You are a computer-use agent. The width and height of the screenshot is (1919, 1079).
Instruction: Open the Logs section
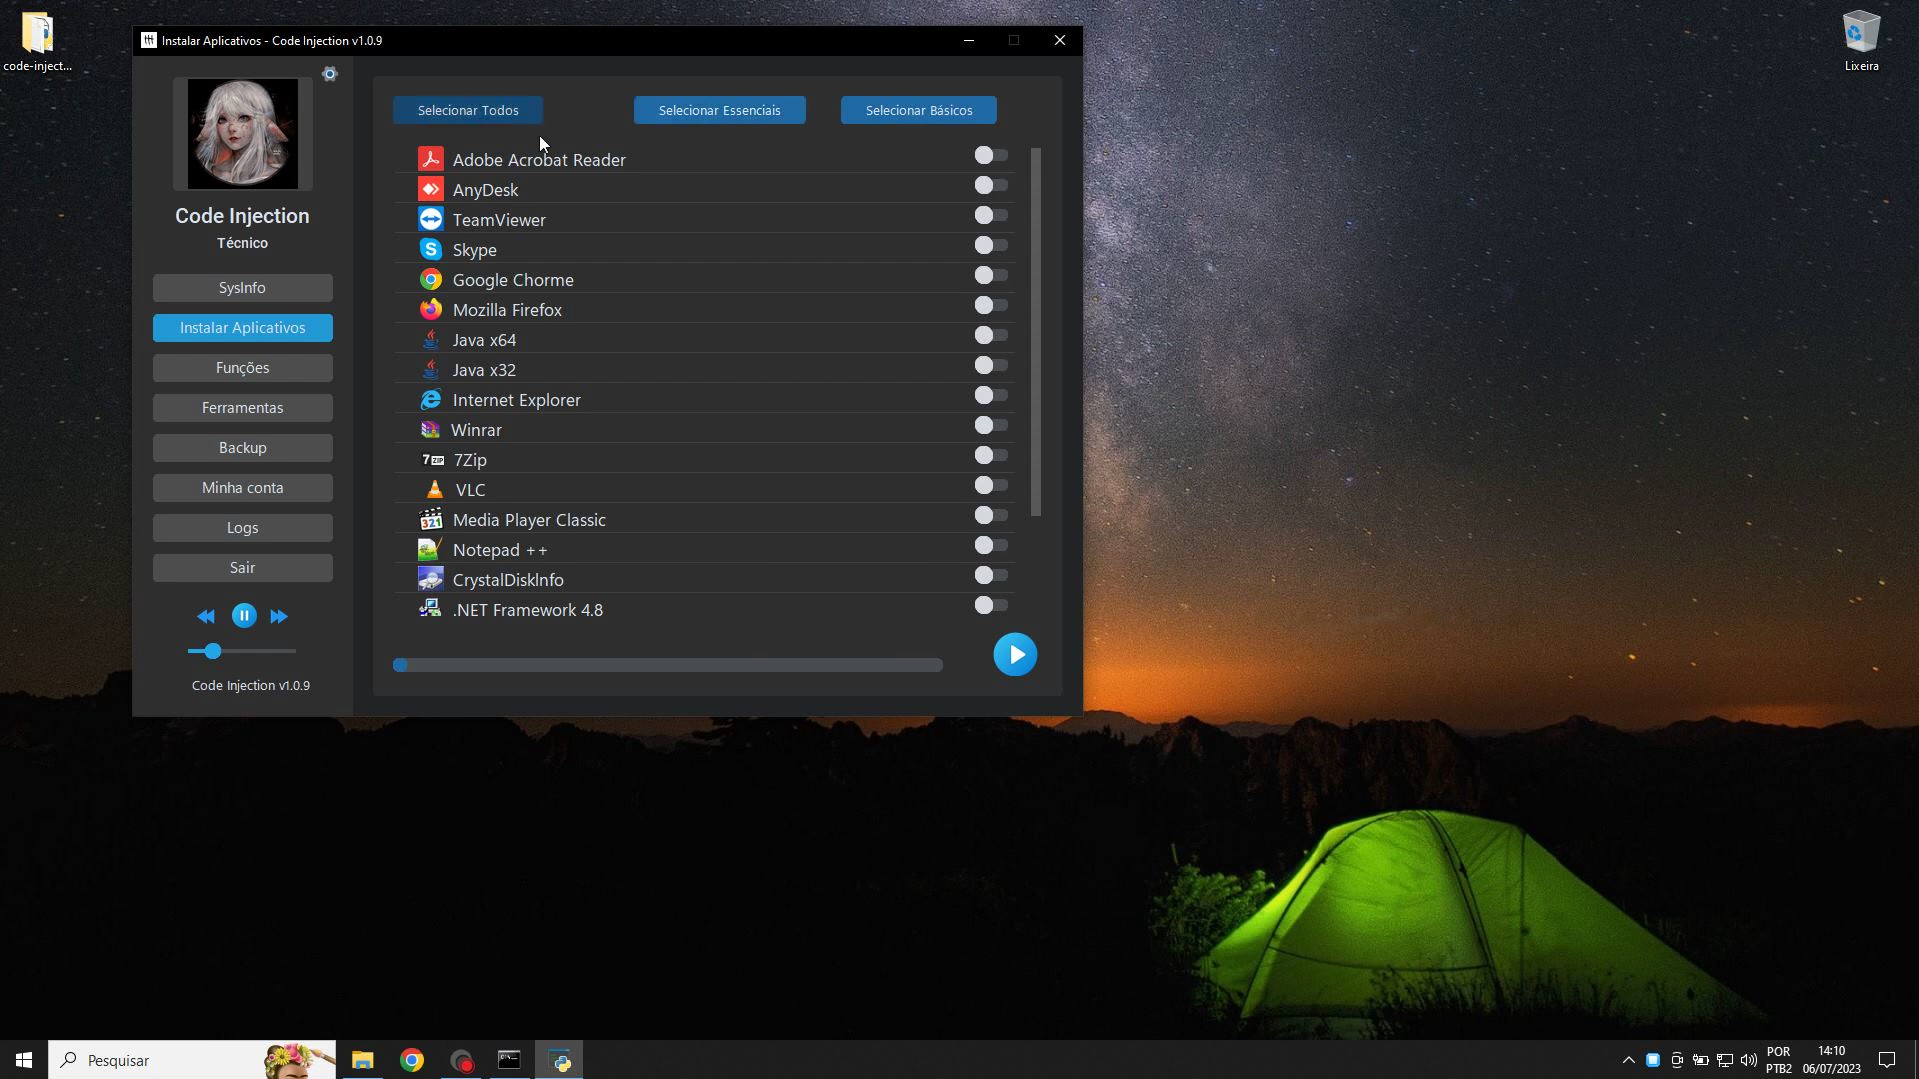coord(243,528)
